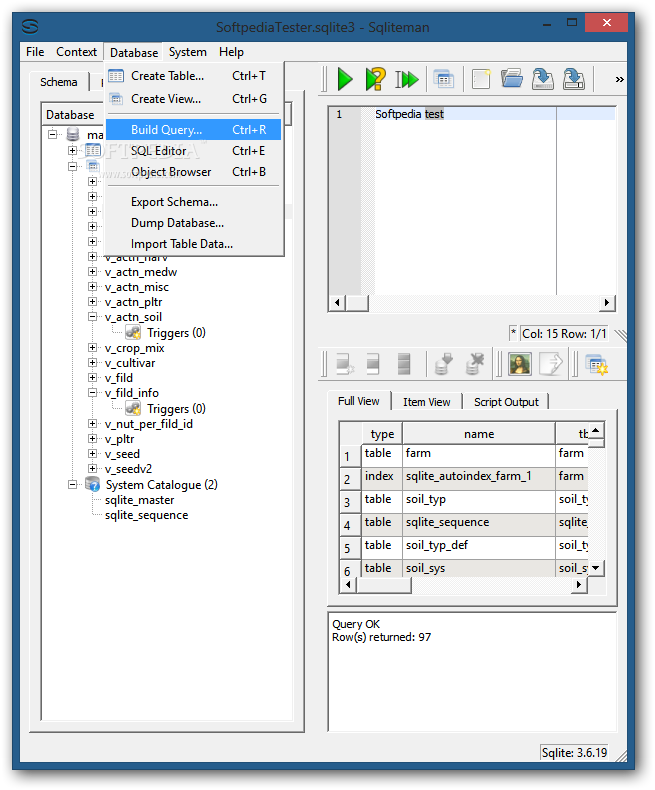Viewport: 655px width, 790px height.
Task: Select sqlite_master in the tree
Action: (x=140, y=500)
